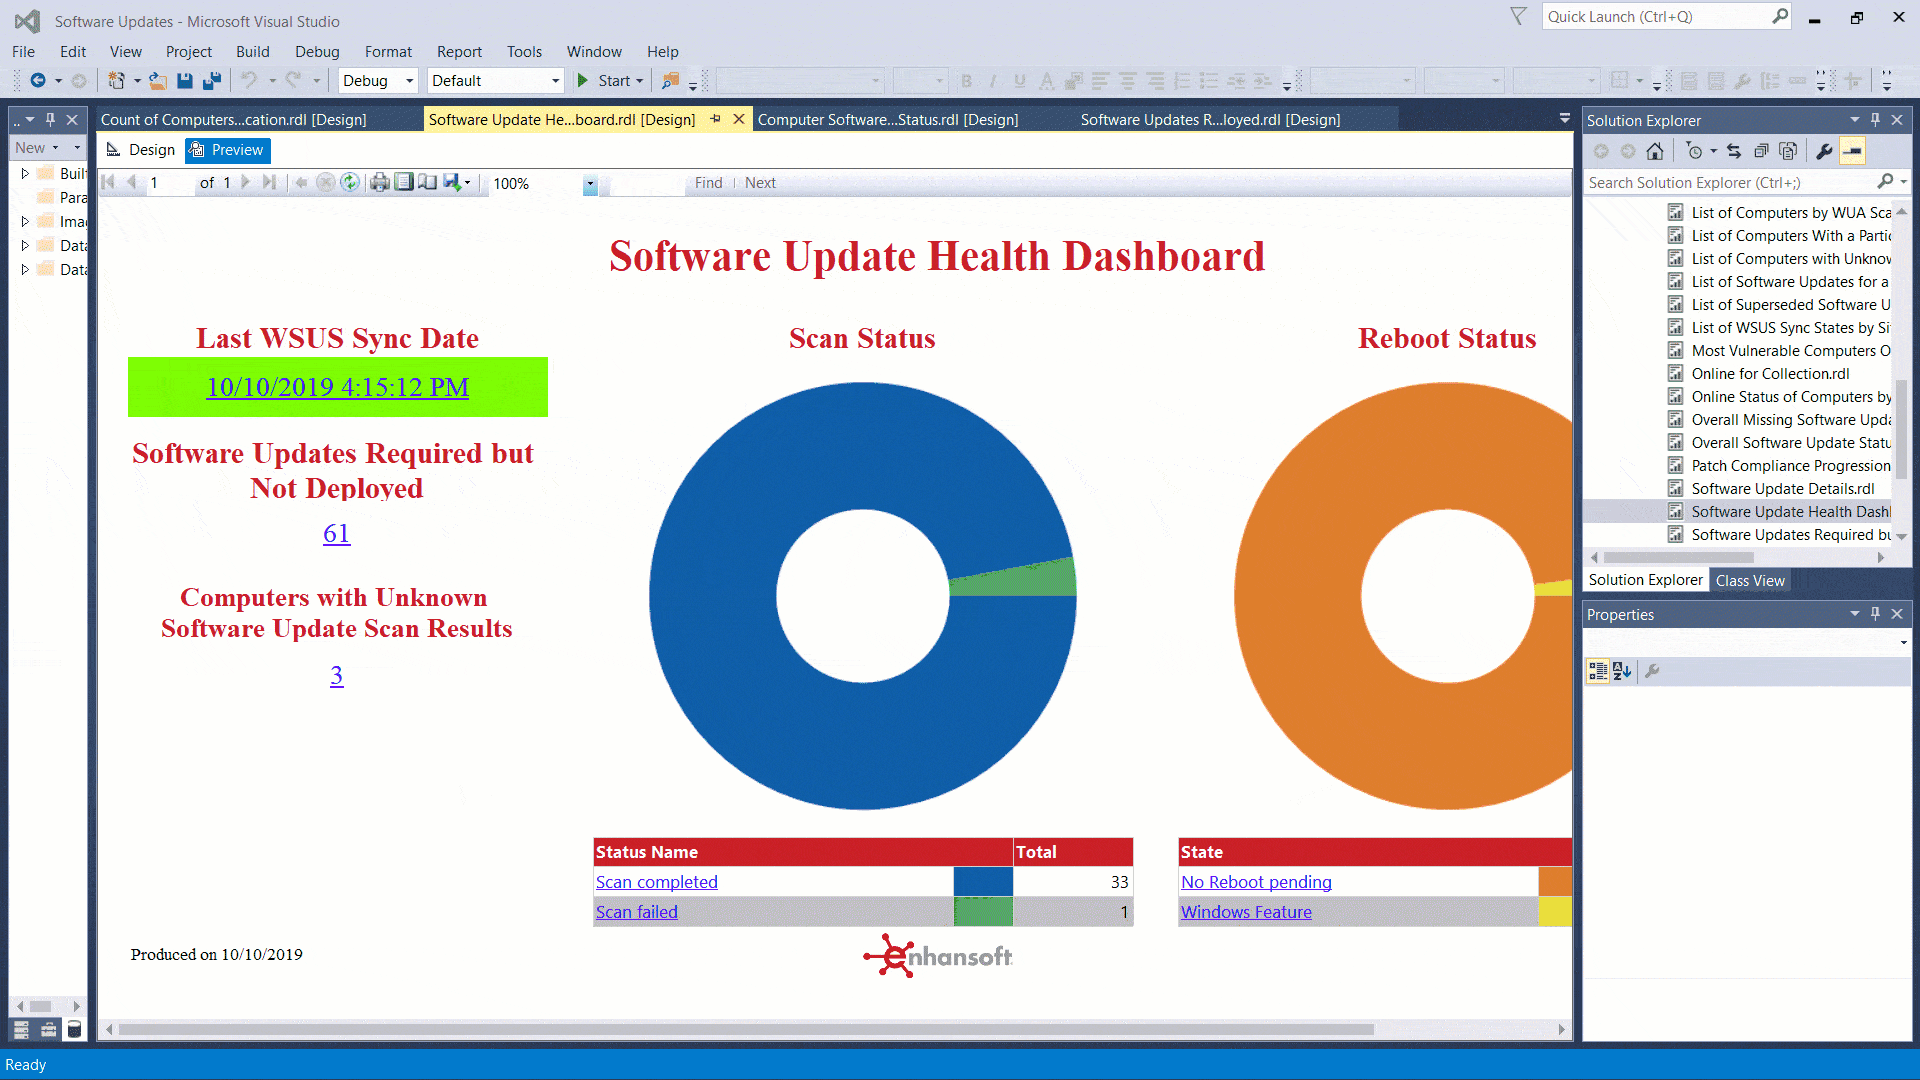Click the Page Setup icon
1920x1080 pixels.
click(427, 182)
